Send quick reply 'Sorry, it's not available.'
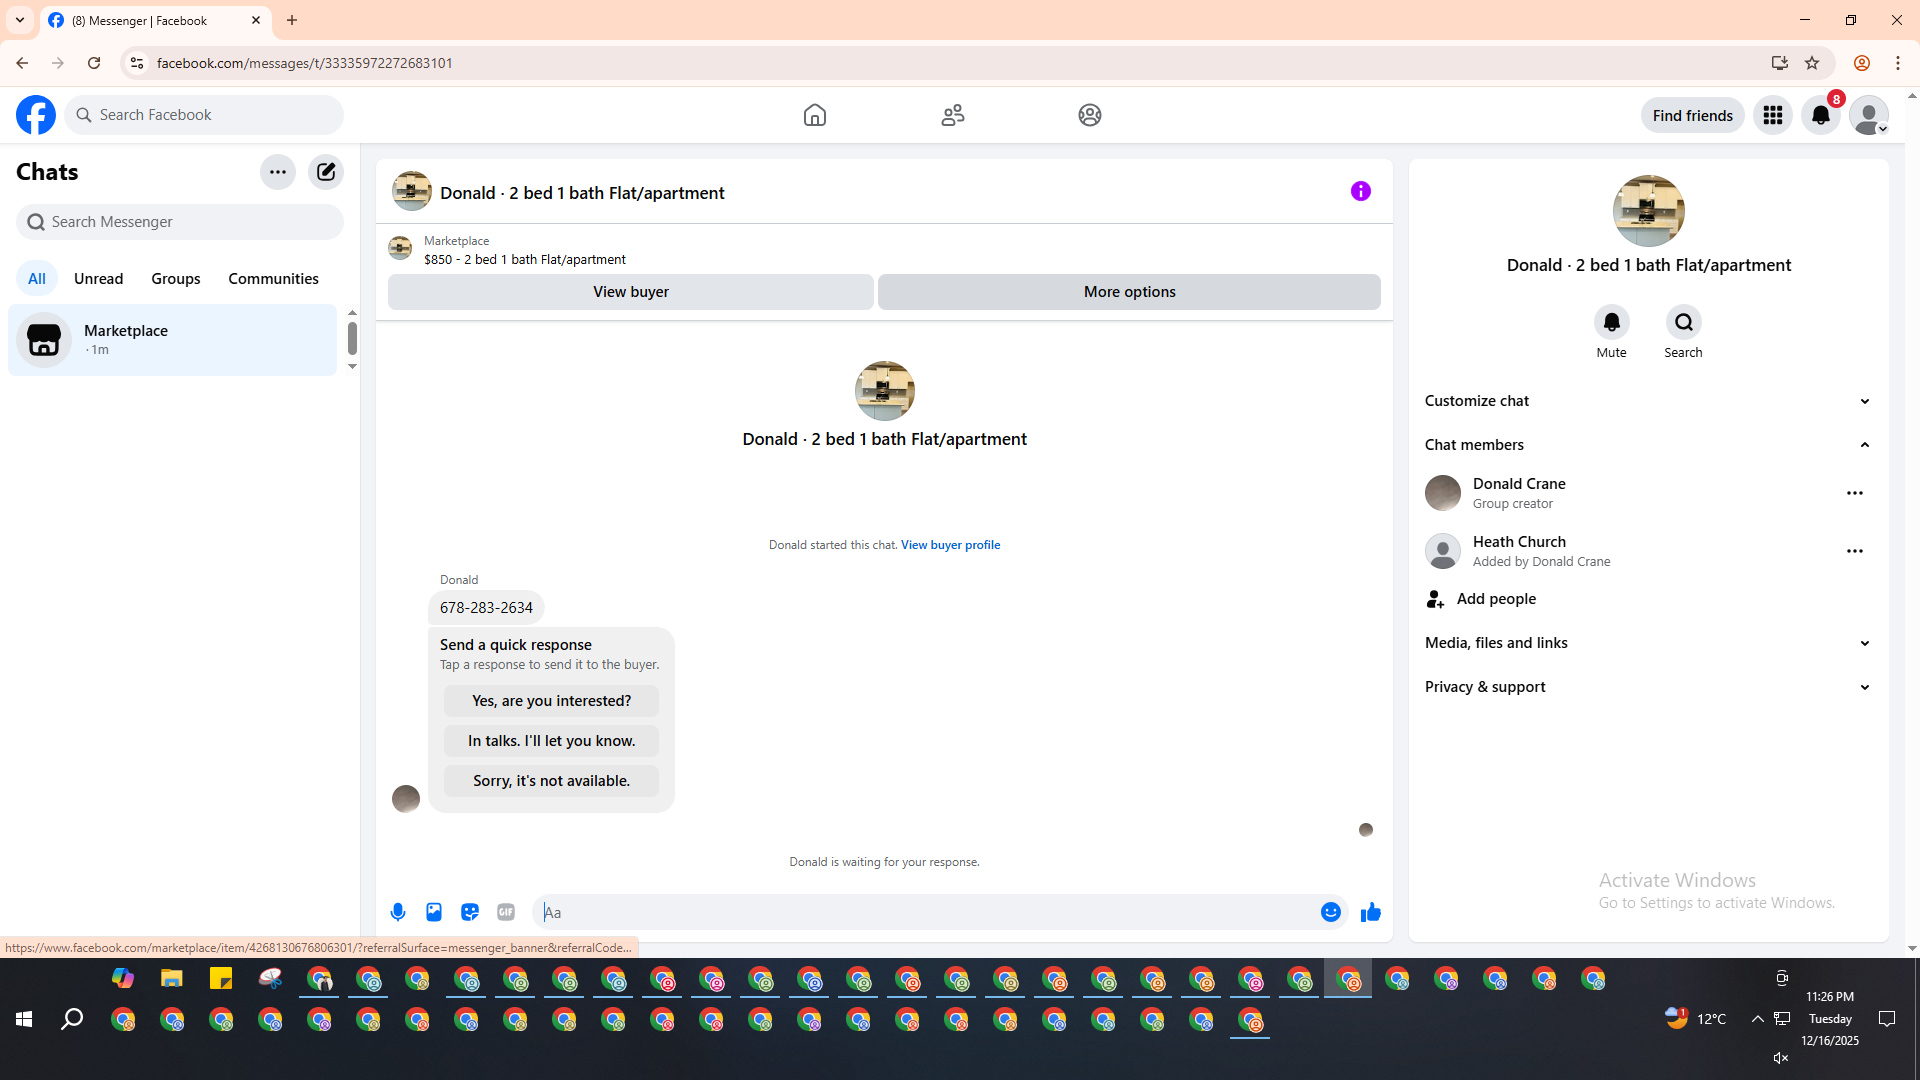 point(552,781)
